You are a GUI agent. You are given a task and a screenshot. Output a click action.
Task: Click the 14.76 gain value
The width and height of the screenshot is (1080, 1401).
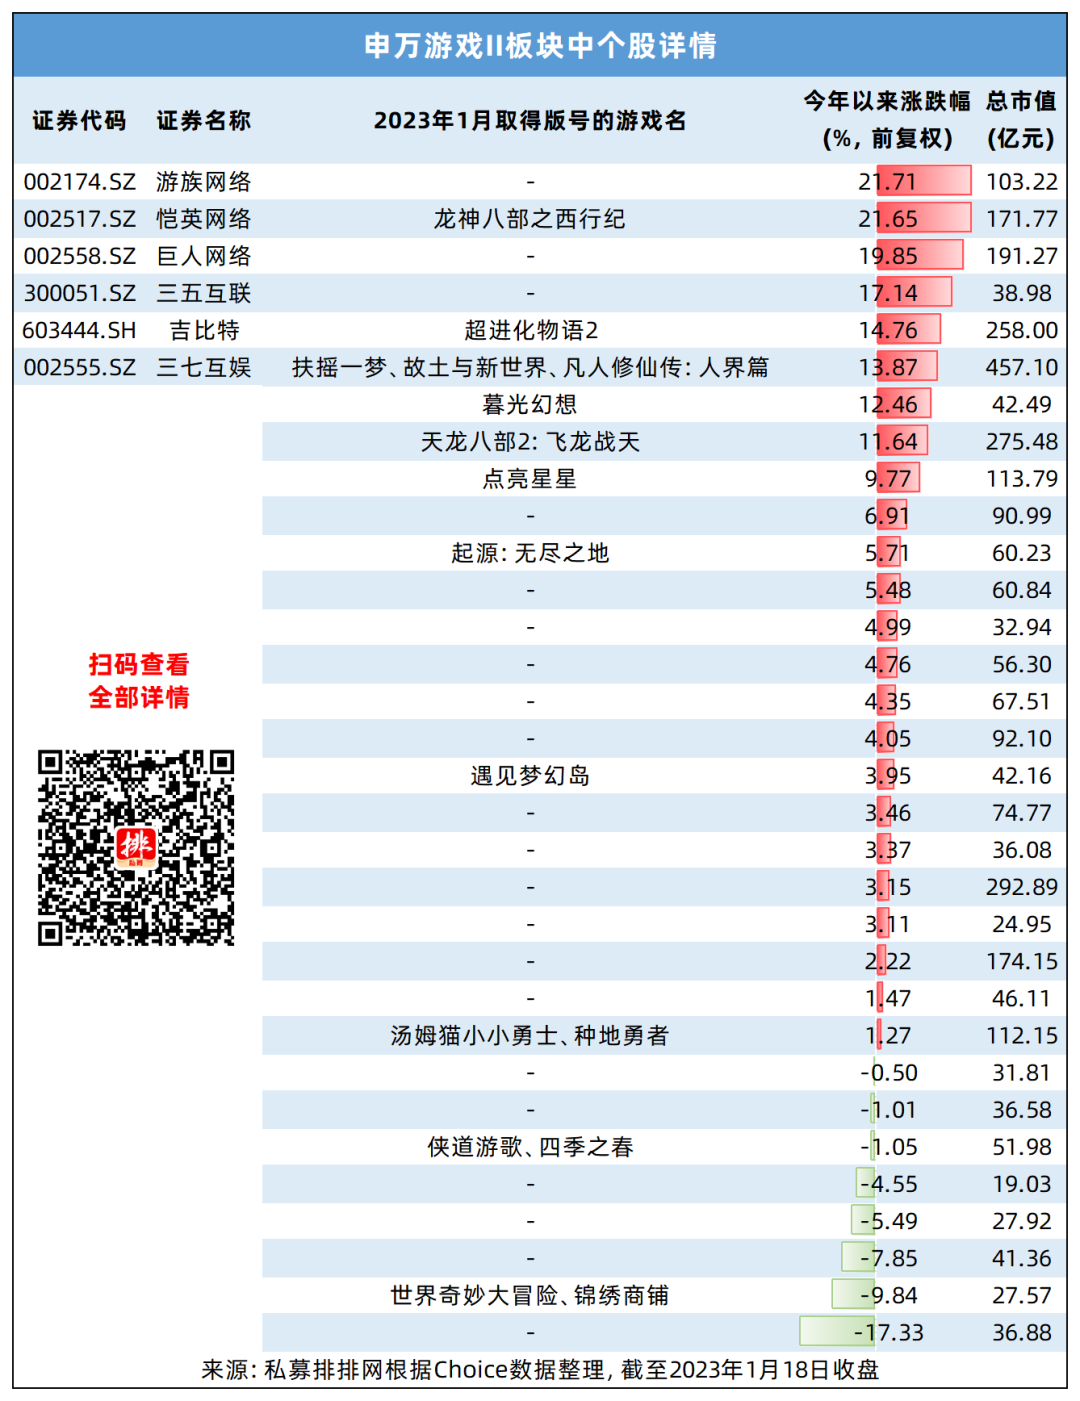click(888, 330)
